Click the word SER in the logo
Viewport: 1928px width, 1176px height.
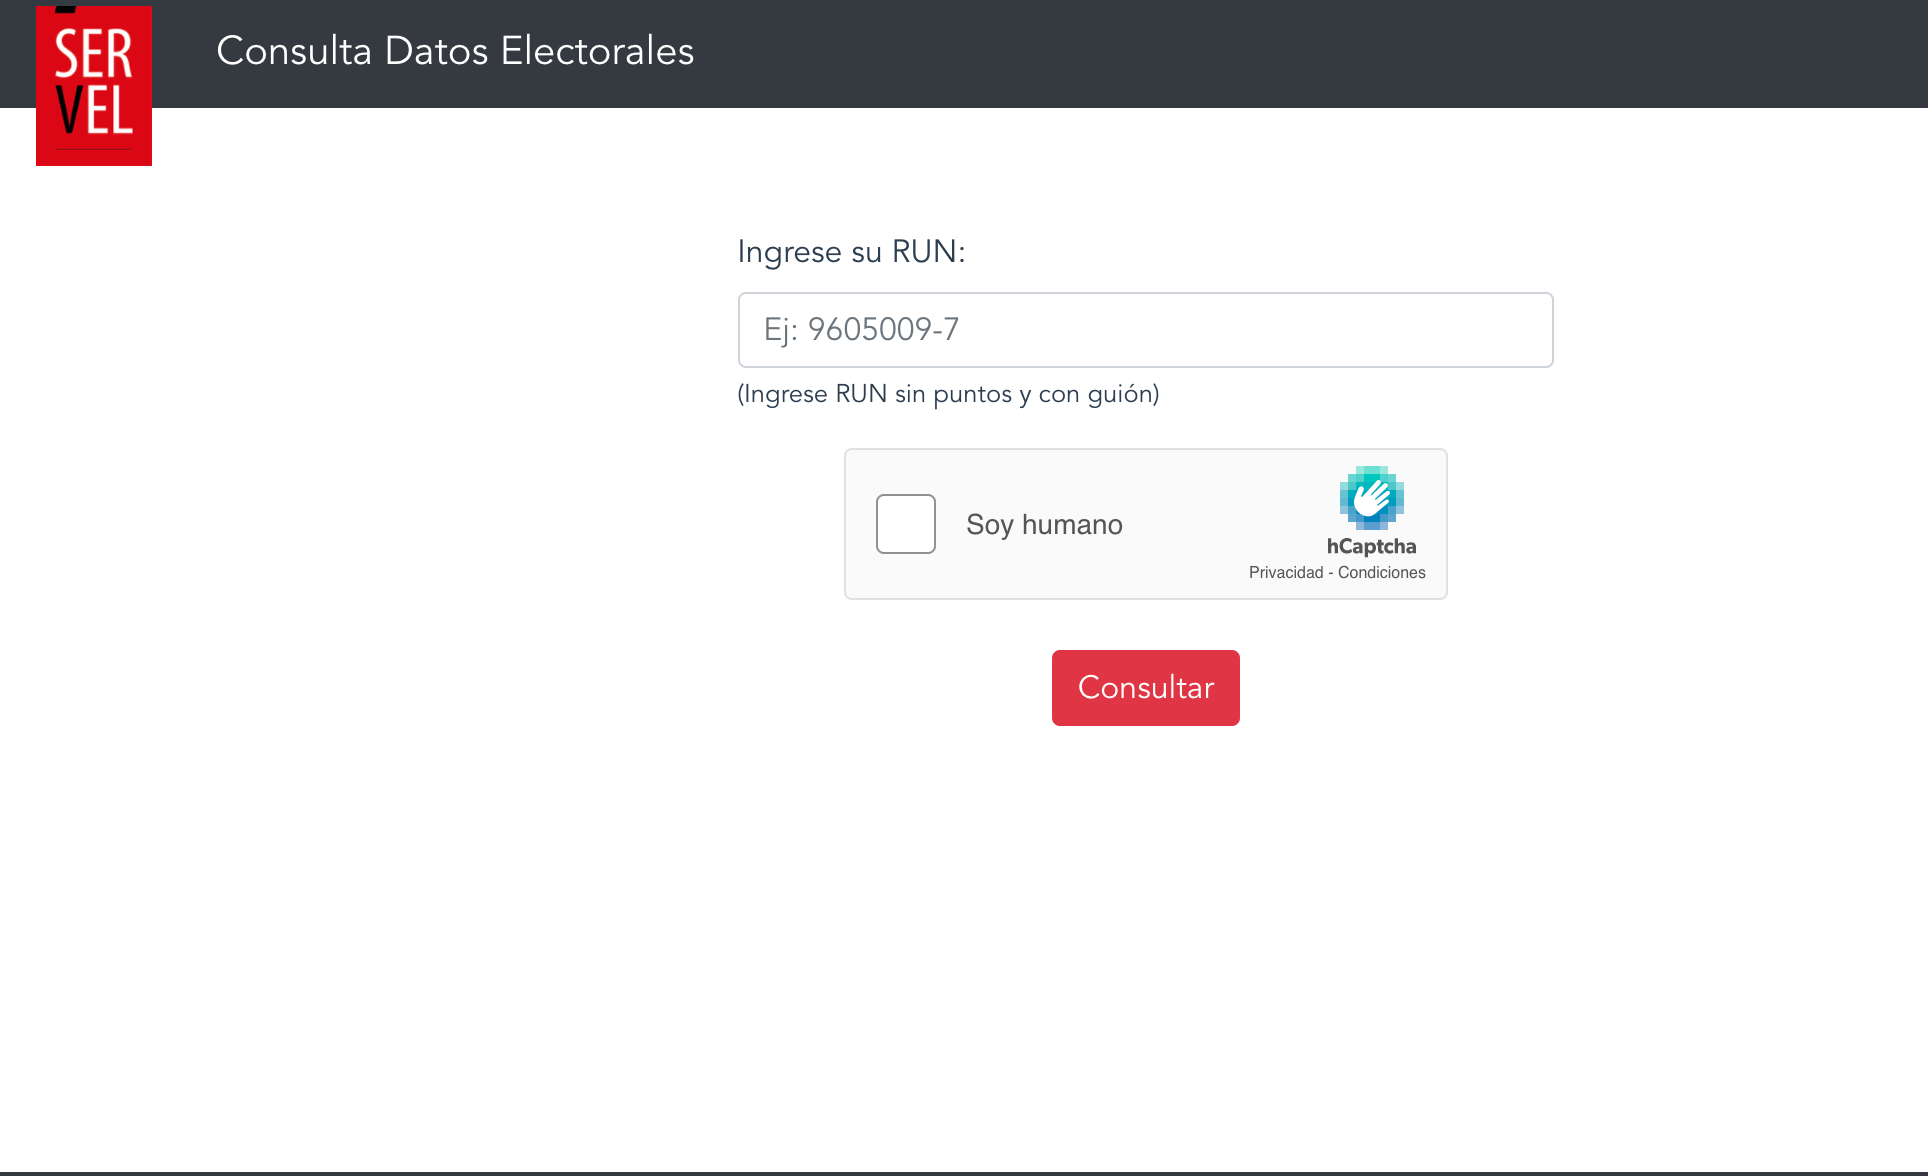tap(94, 54)
